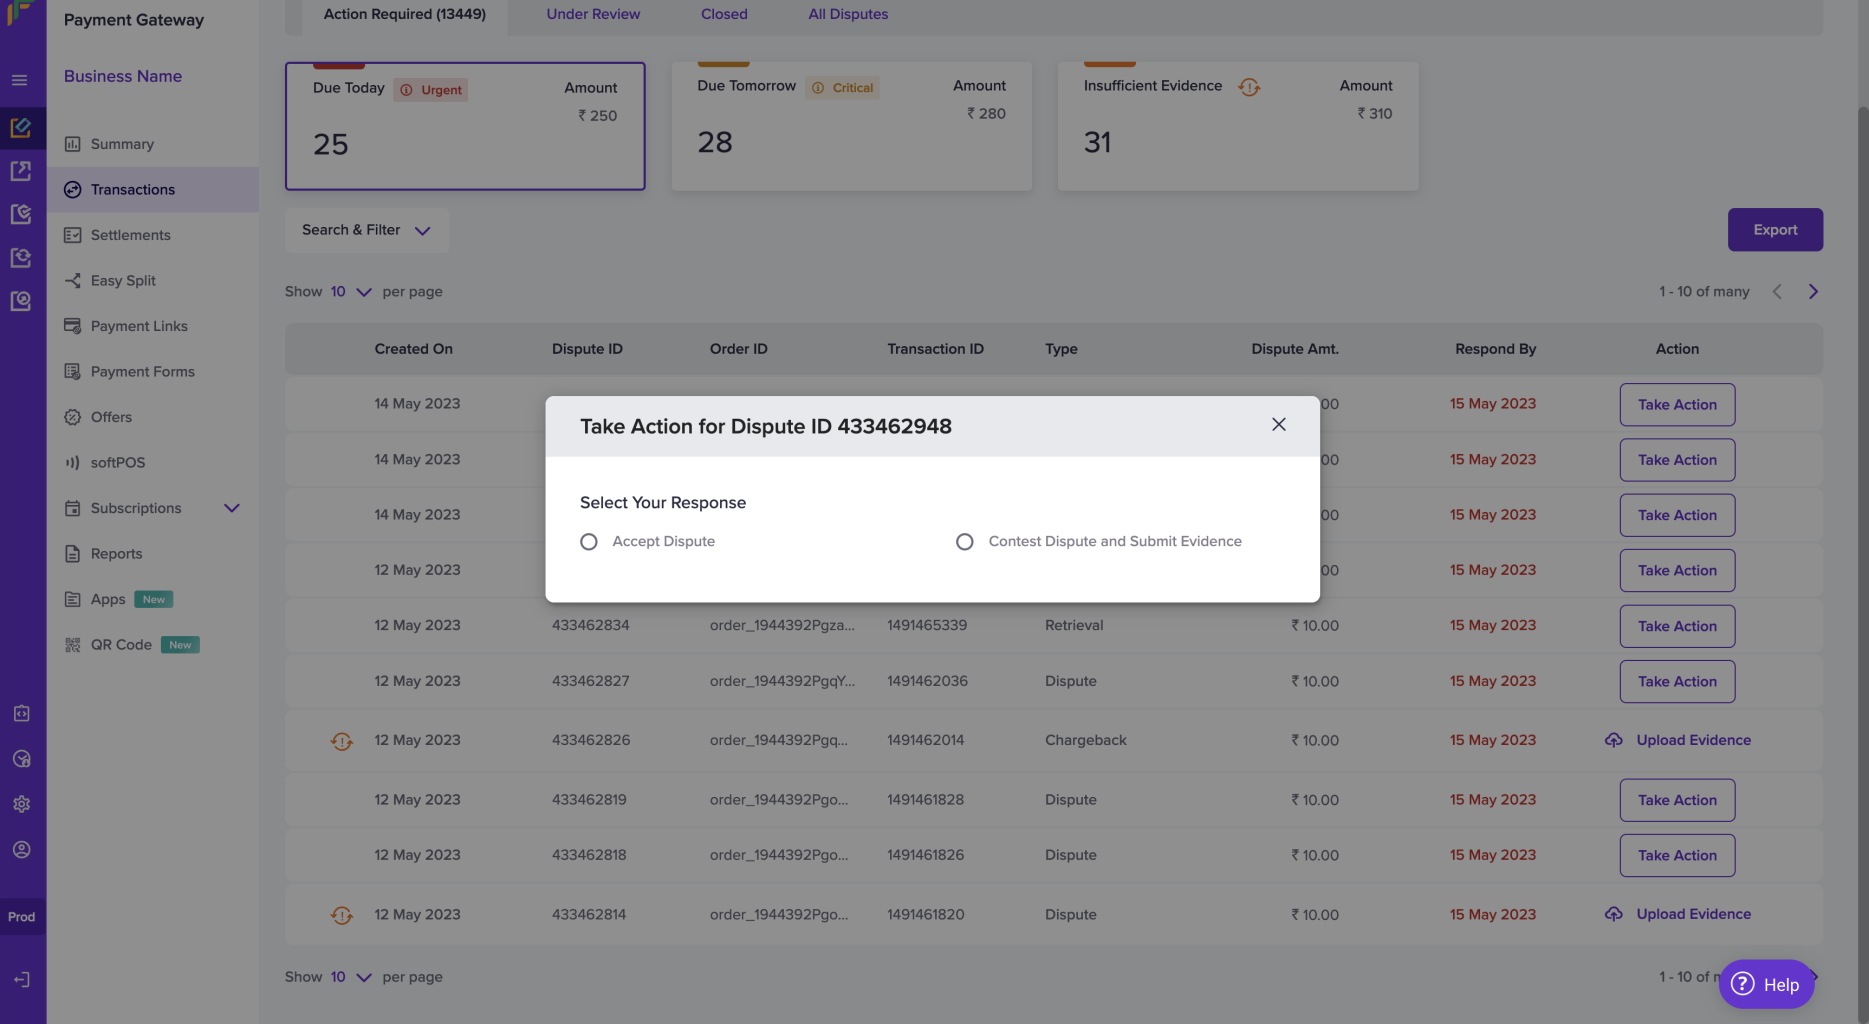Open the top Show per page dropdown
This screenshot has height=1024, width=1869.
tap(351, 292)
